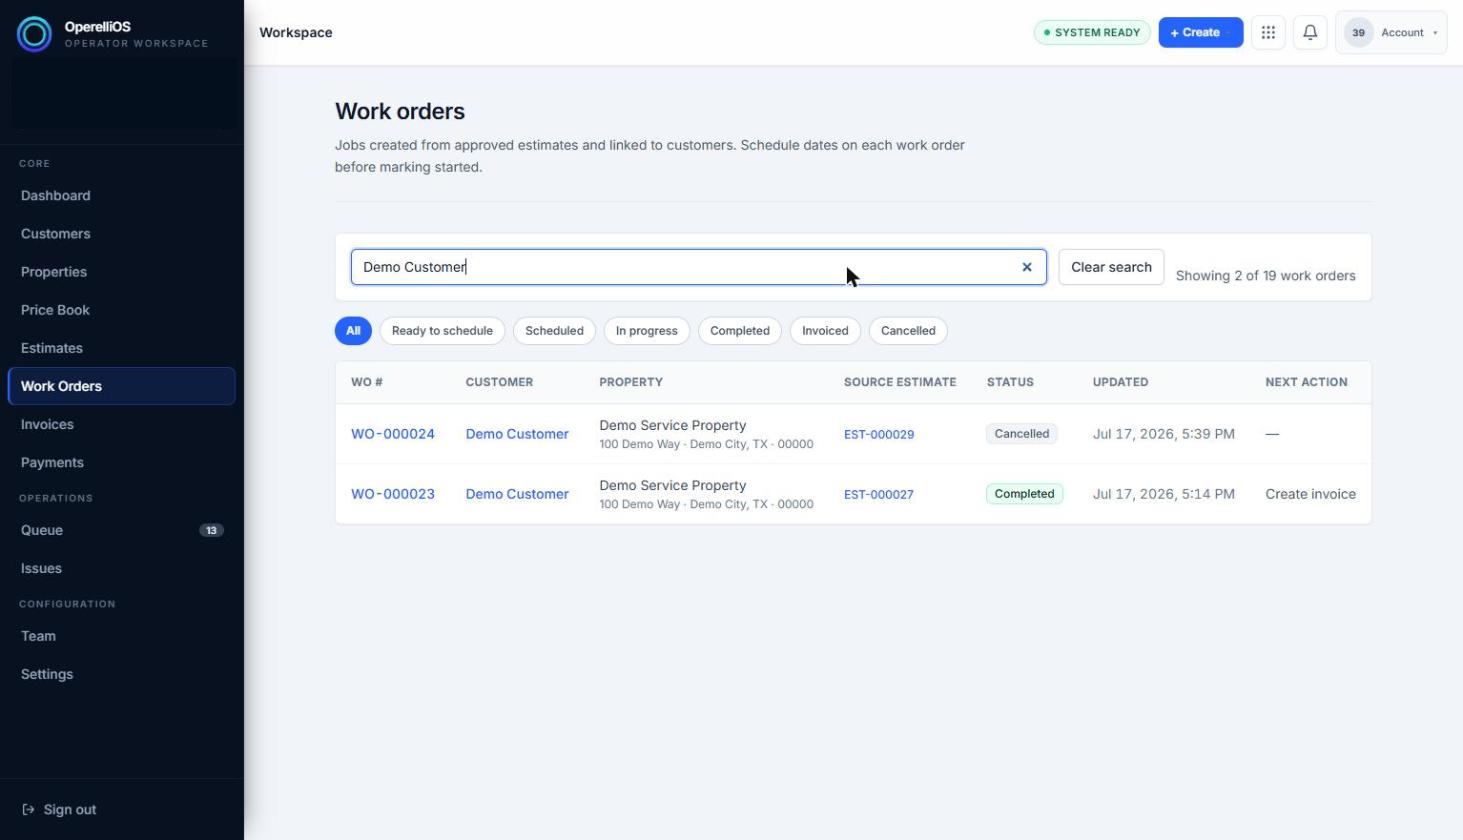Screen dimensions: 1463x840
Task: Click the Clear search button
Action: [1111, 267]
